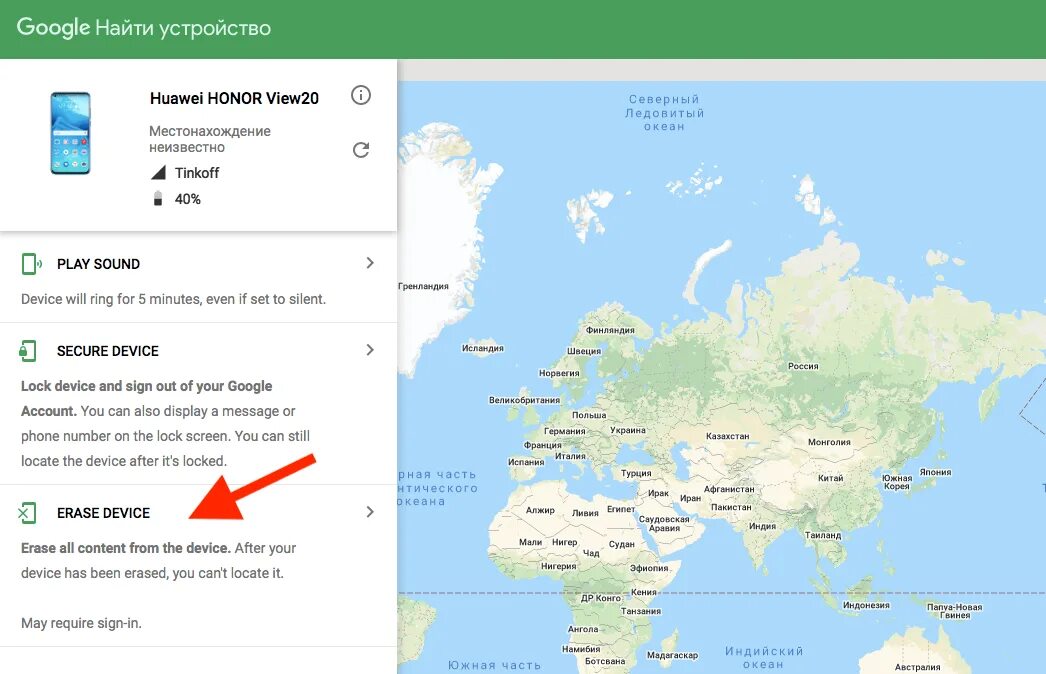The image size is (1046, 674).
Task: Click Индия label on the map
Action: click(x=762, y=526)
